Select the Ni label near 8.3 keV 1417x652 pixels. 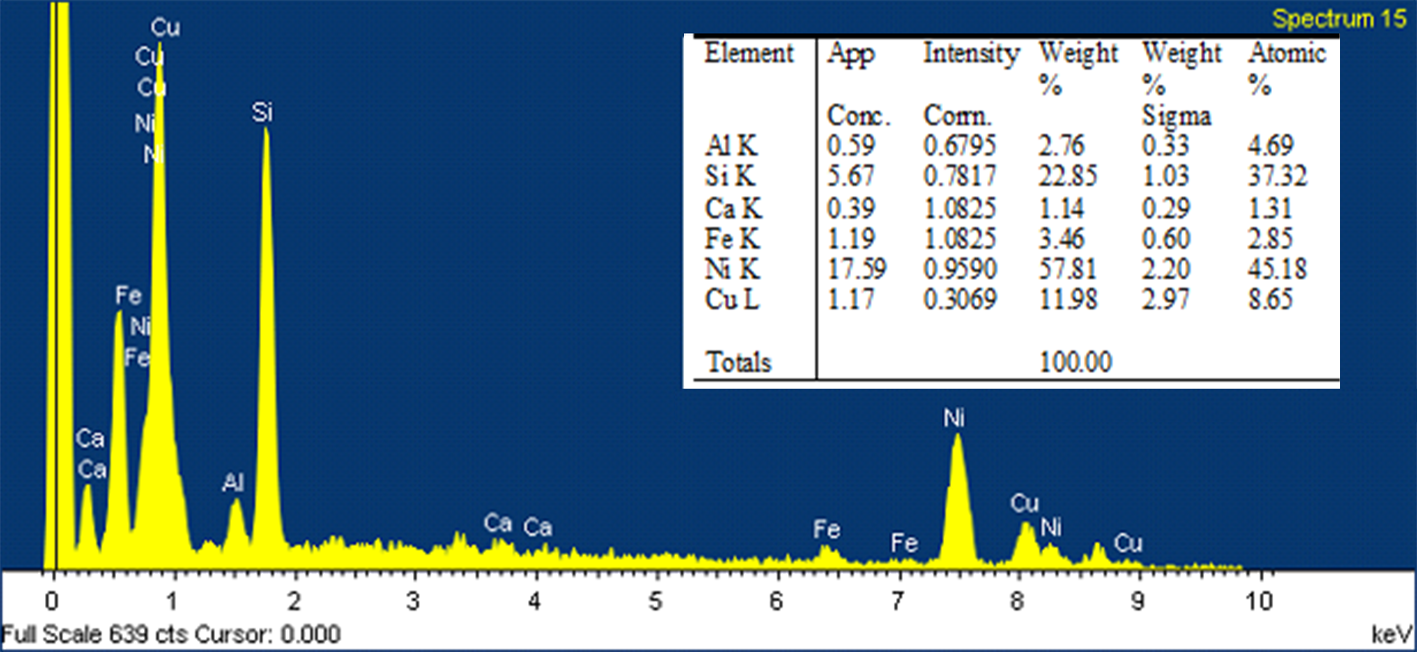[1050, 525]
